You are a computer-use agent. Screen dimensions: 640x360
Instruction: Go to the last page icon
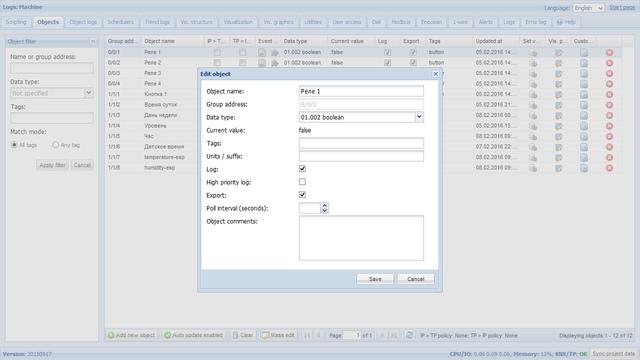(x=394, y=336)
